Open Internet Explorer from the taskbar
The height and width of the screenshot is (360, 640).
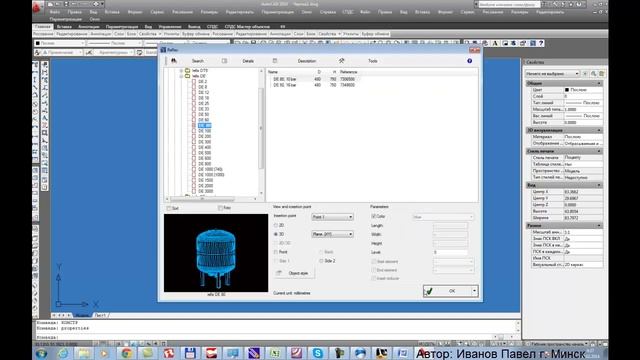point(63,353)
